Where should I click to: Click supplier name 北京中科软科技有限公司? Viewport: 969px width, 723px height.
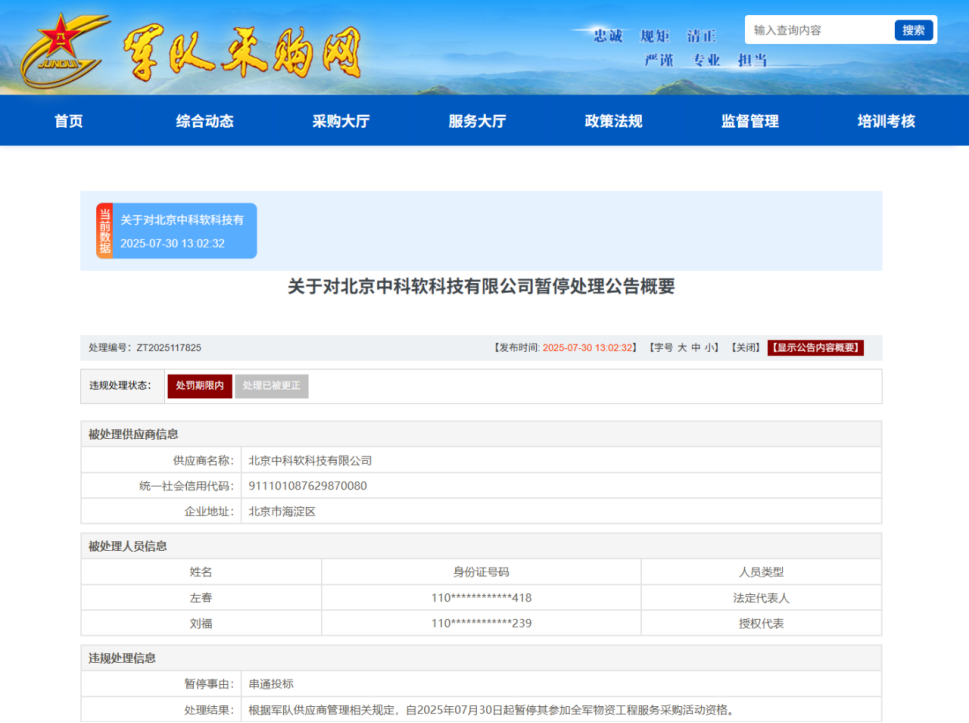[310, 460]
